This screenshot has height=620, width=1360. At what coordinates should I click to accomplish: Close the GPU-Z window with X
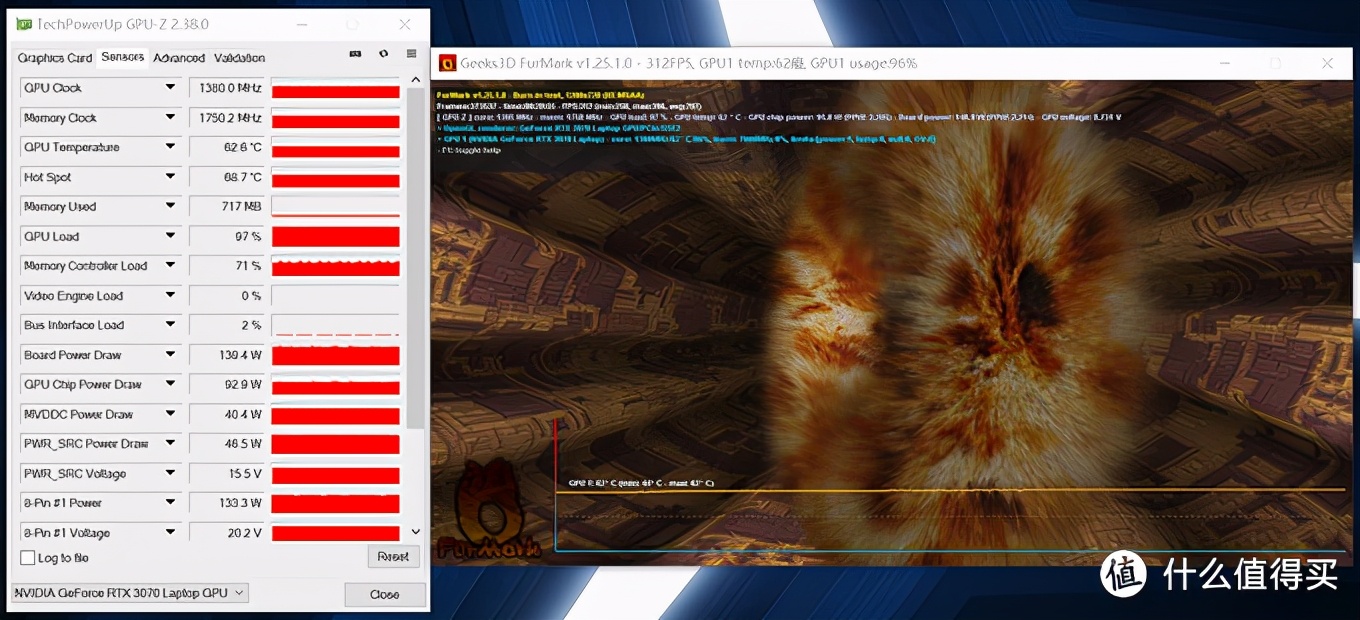404,24
